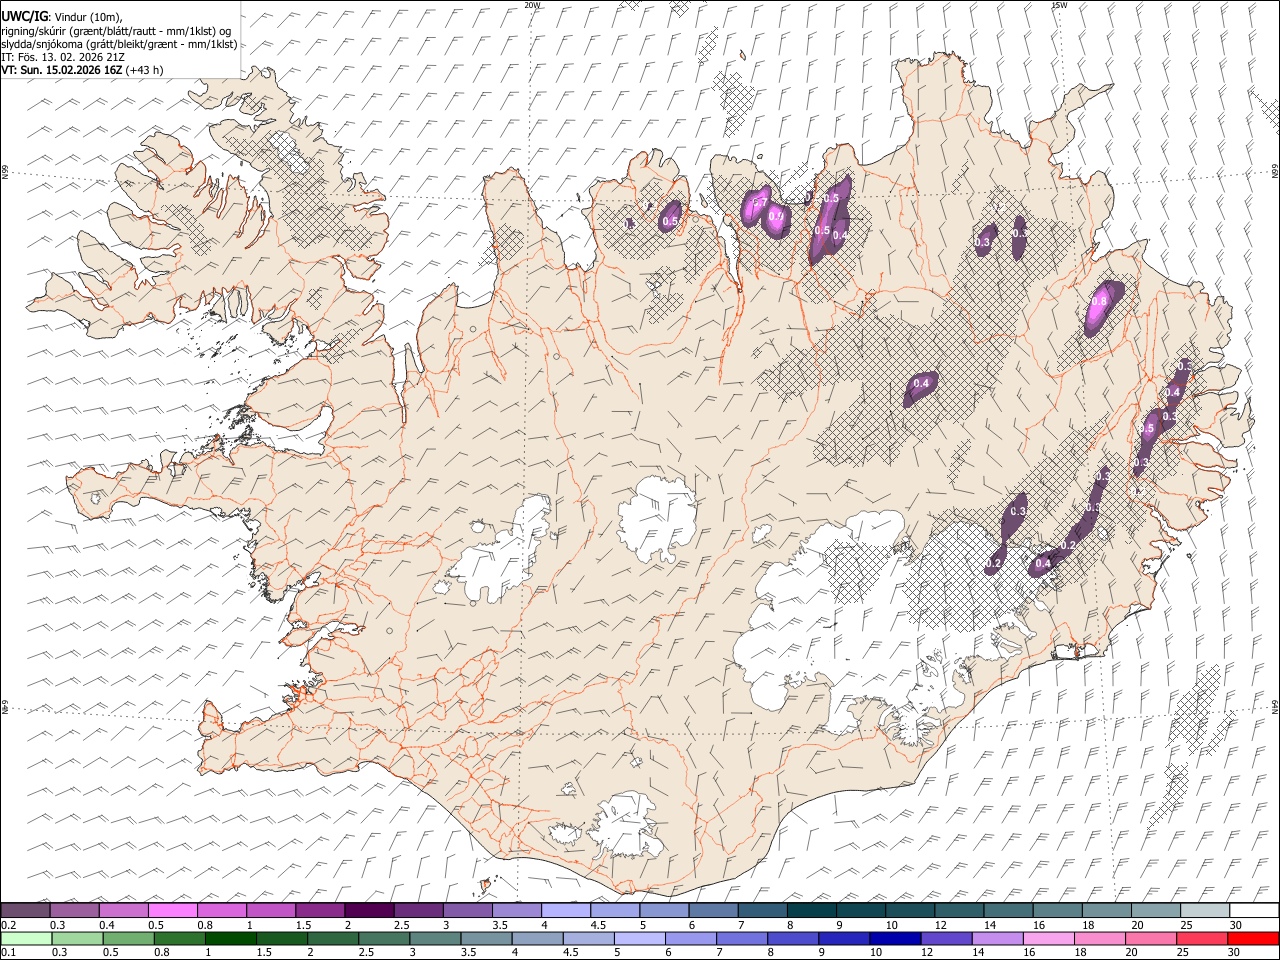Screen dimensions: 1280x960
Task: Pick the light grey upper swatch between 25 and 30
Action: pyautogui.click(x=1203, y=911)
